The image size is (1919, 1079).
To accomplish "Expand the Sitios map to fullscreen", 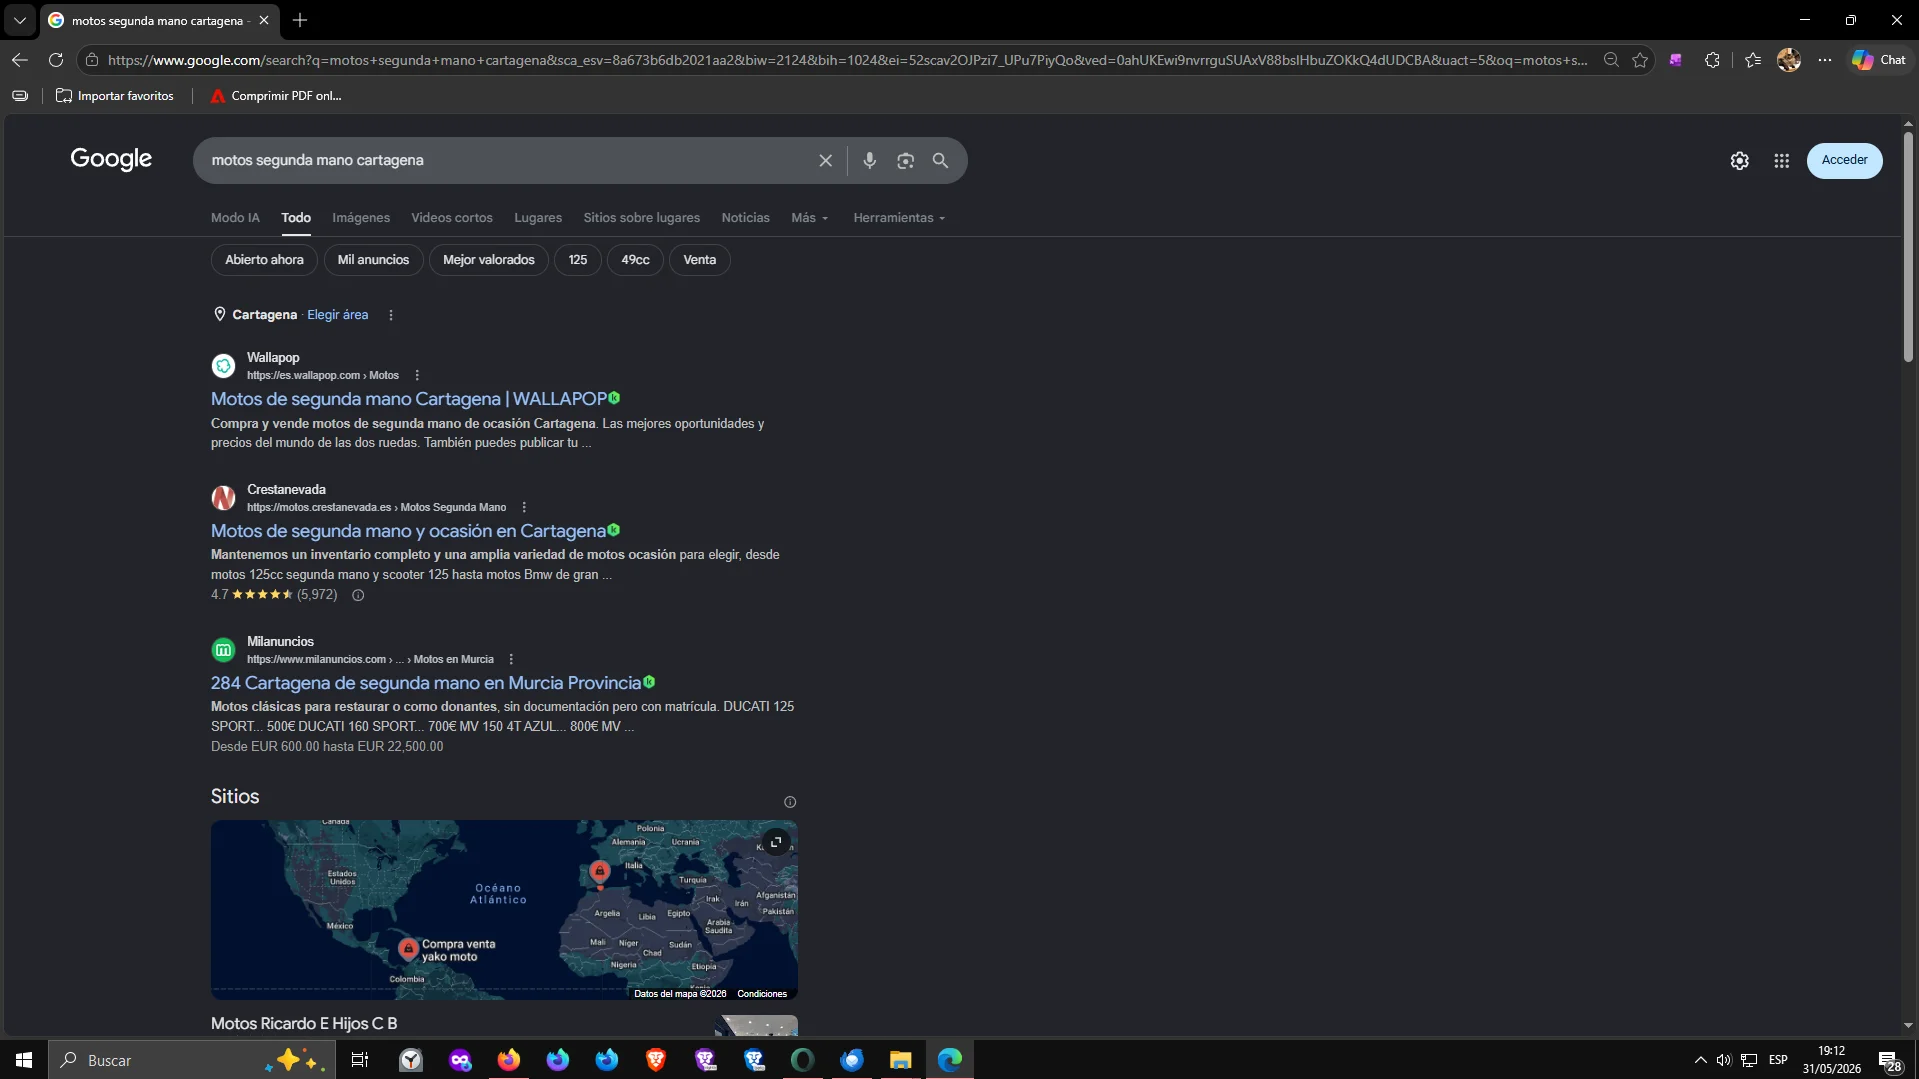I will tap(776, 842).
